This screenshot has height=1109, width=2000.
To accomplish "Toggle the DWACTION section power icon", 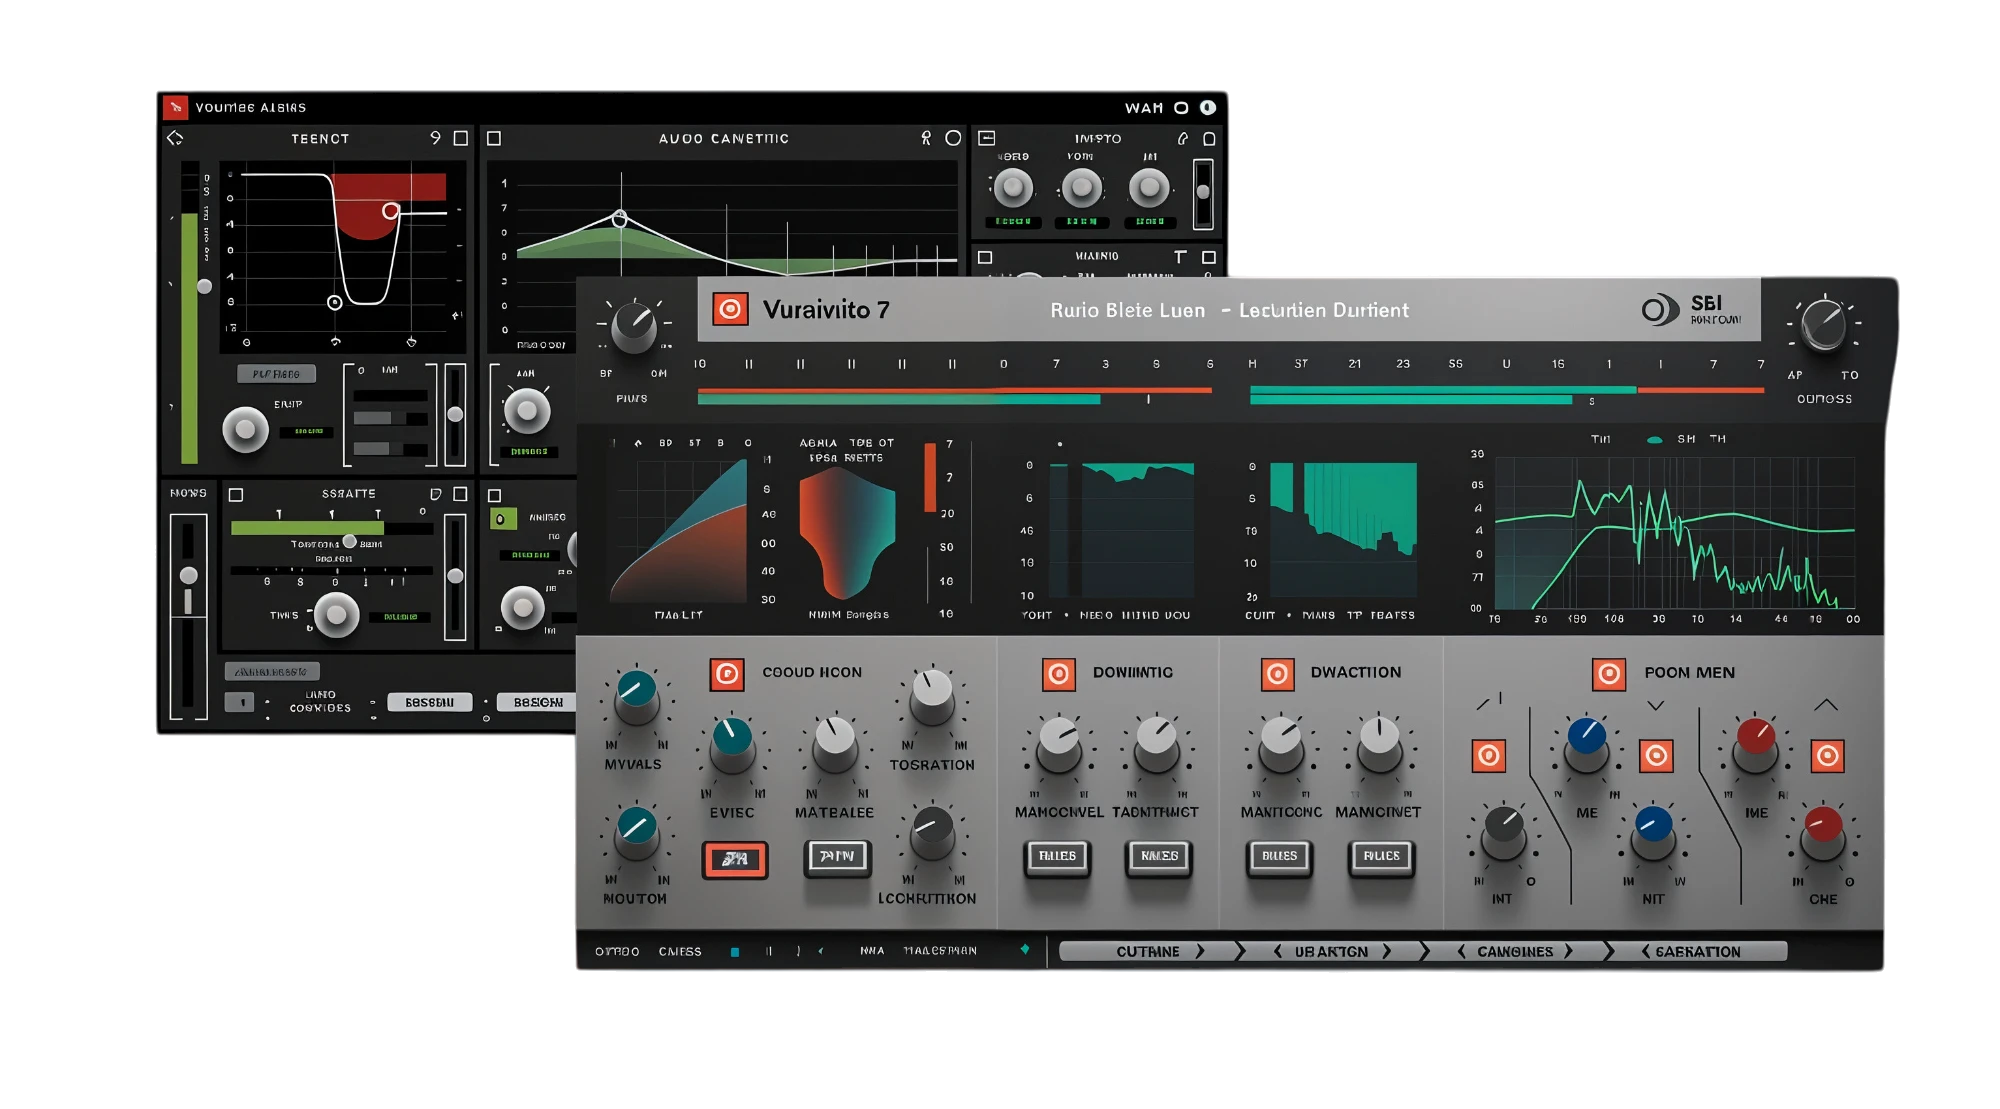I will coord(1277,674).
